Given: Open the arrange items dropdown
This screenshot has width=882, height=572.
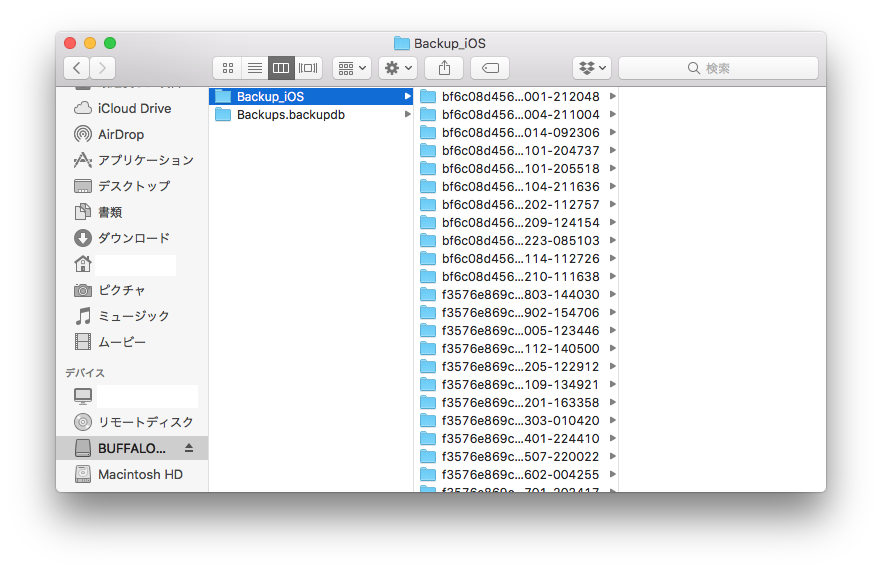Looking at the screenshot, I should coord(351,68).
